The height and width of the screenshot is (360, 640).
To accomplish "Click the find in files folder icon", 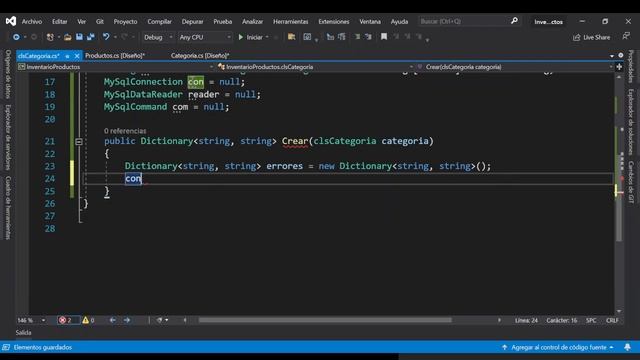I will click(x=291, y=37).
